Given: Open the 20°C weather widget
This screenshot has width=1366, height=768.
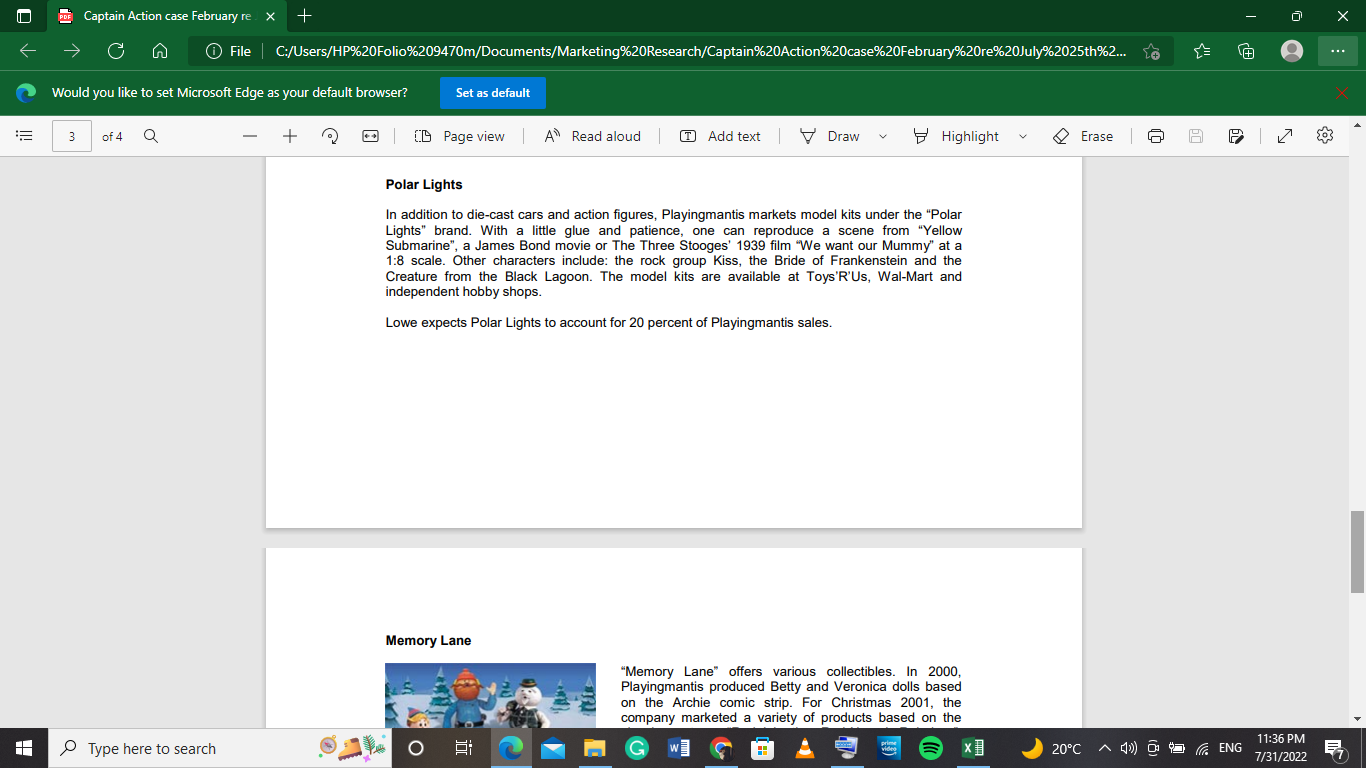Looking at the screenshot, I should (1051, 748).
